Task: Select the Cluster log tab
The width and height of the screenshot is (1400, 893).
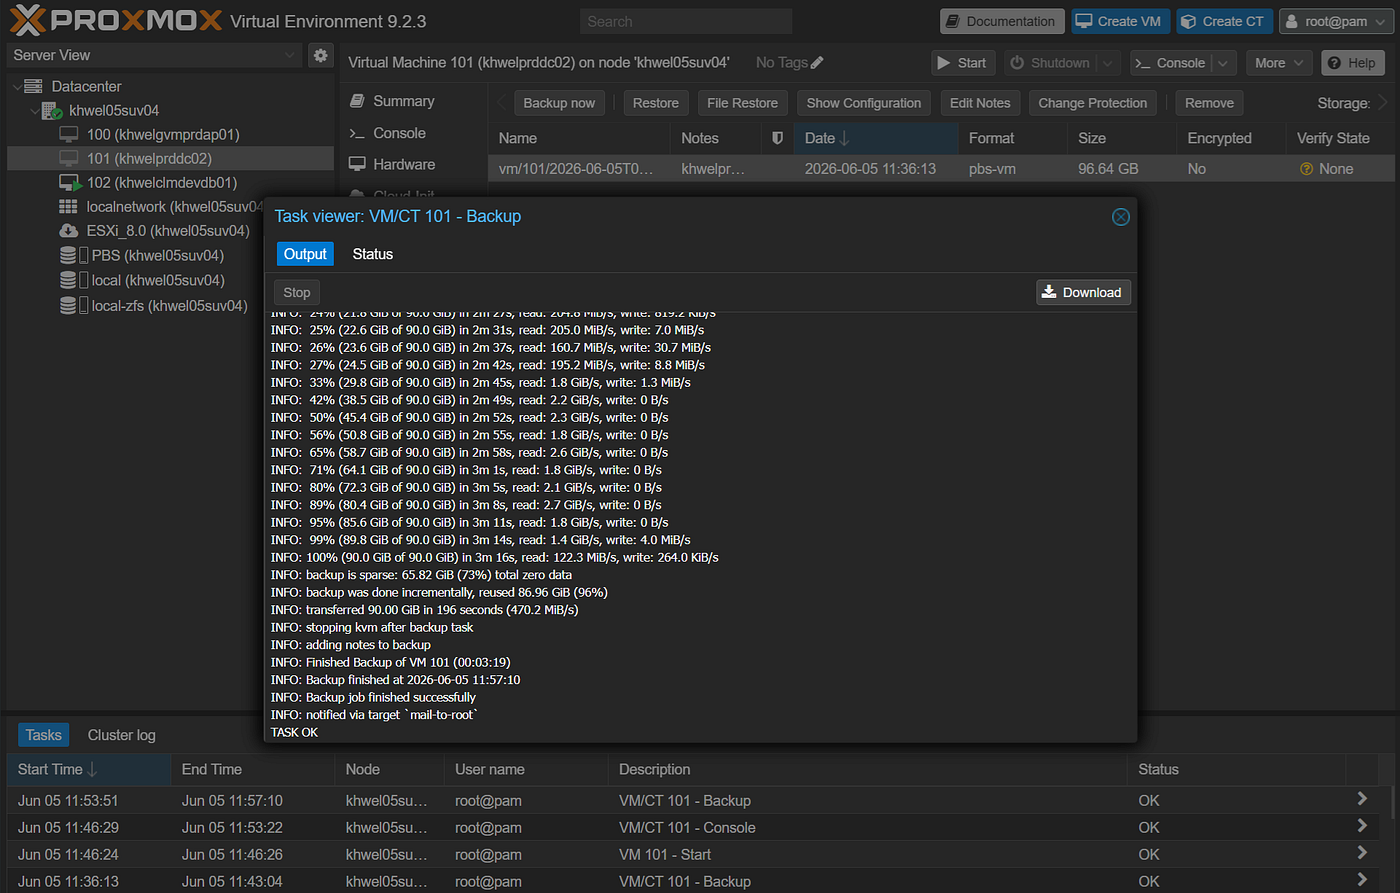Action: 122,735
